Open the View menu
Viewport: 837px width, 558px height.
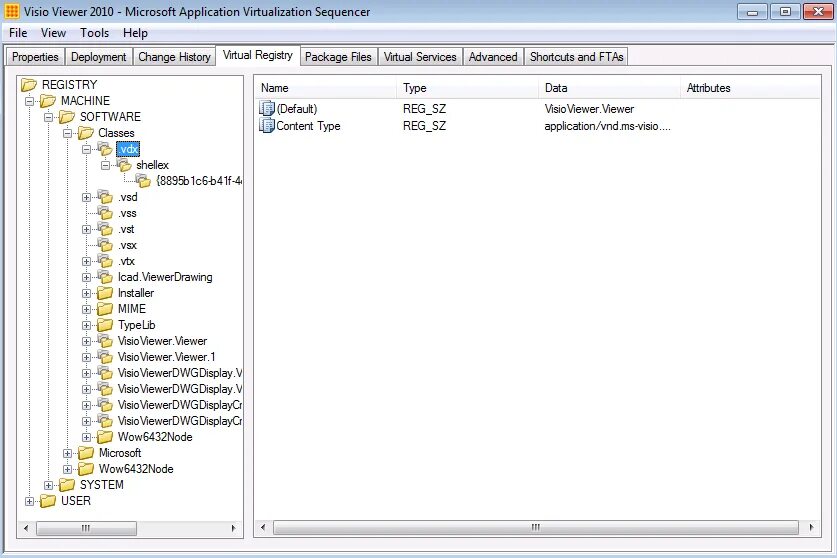click(x=53, y=33)
